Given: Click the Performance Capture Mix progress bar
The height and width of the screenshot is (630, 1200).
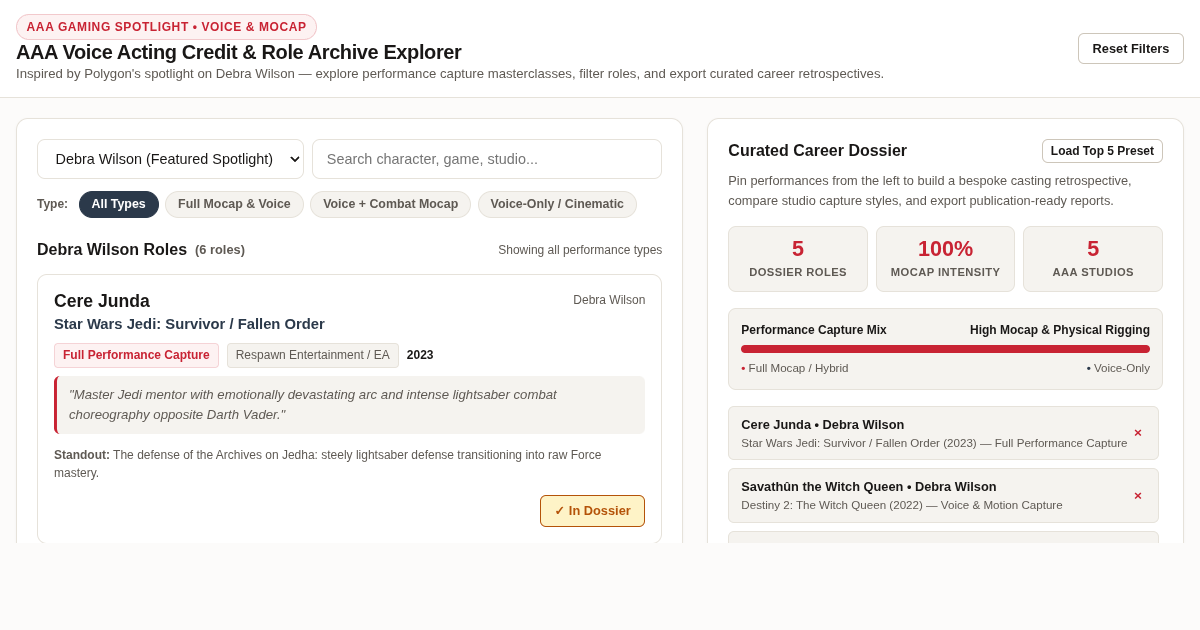Looking at the screenshot, I should click(x=945, y=349).
